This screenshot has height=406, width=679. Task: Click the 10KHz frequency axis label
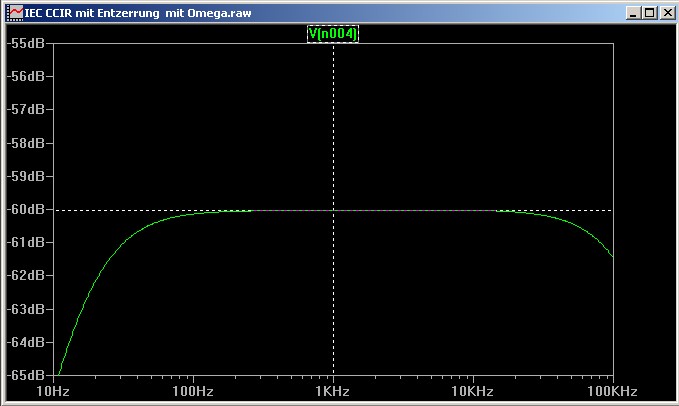coord(472,391)
